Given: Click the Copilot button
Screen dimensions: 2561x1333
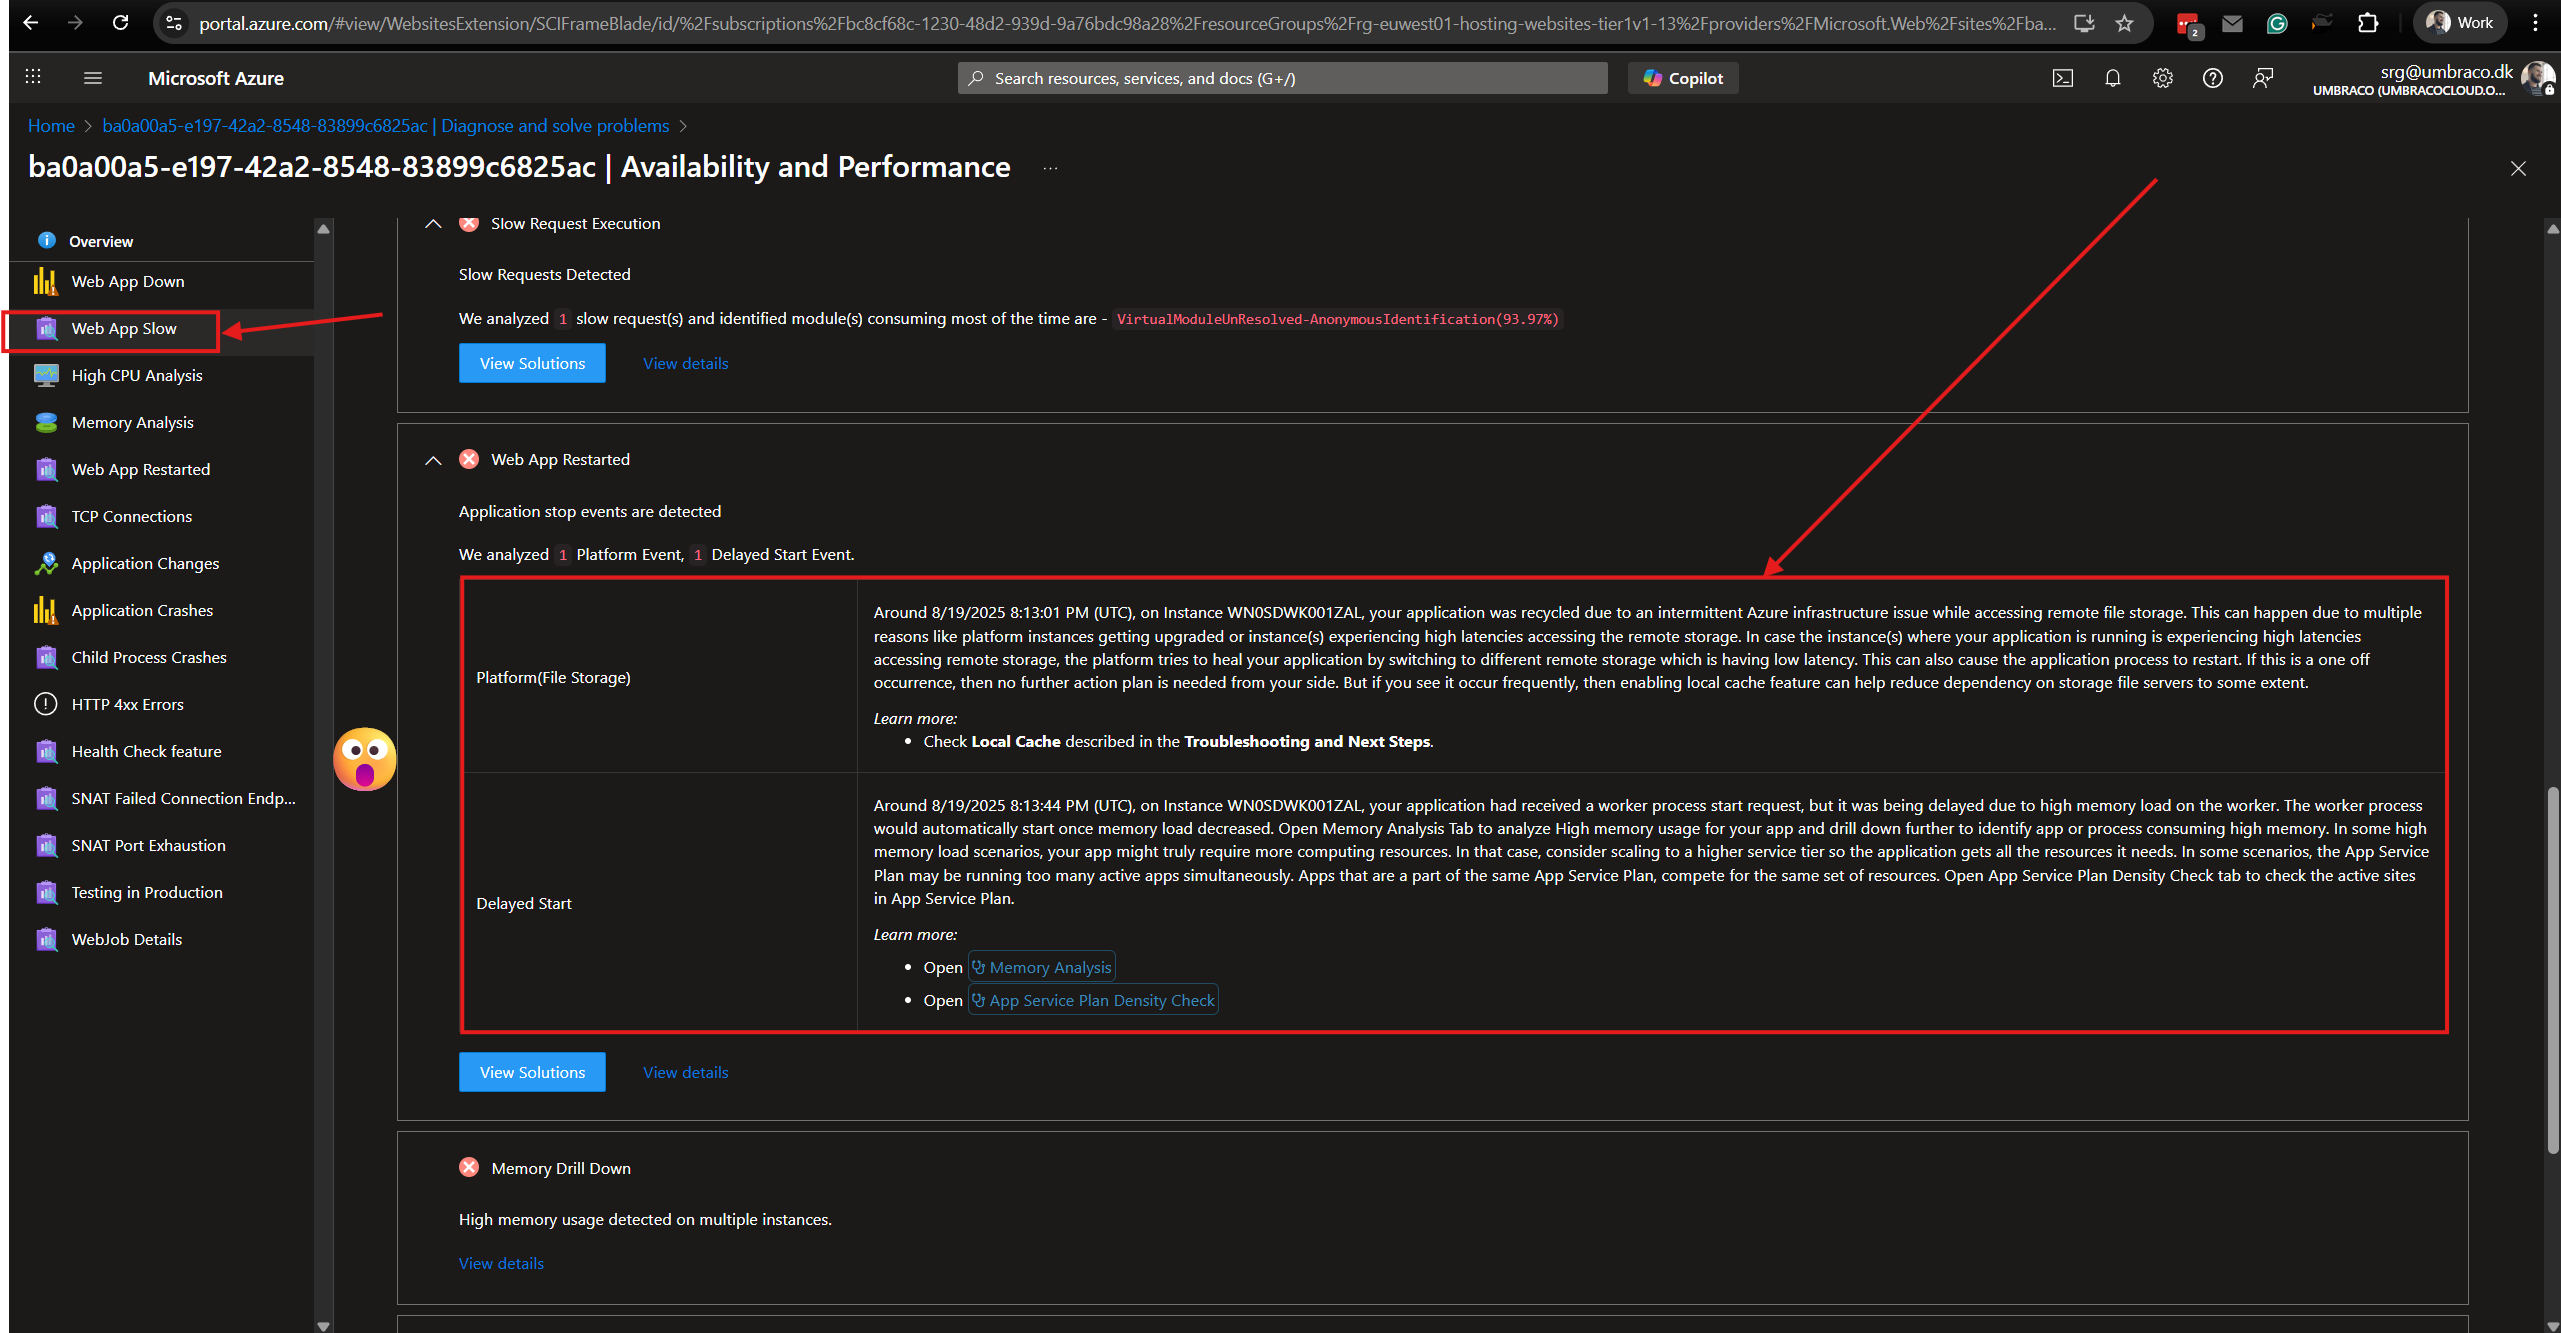Looking at the screenshot, I should click(1683, 78).
